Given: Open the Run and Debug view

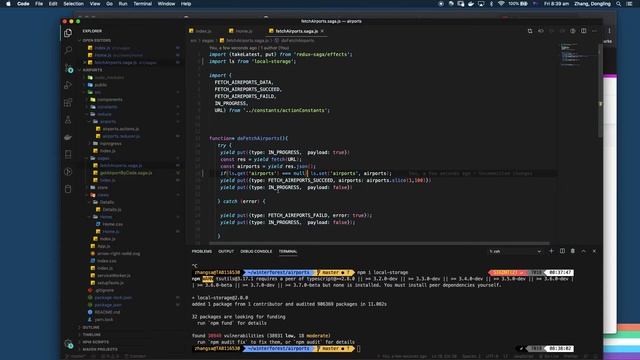Looking at the screenshot, I should click(68, 85).
